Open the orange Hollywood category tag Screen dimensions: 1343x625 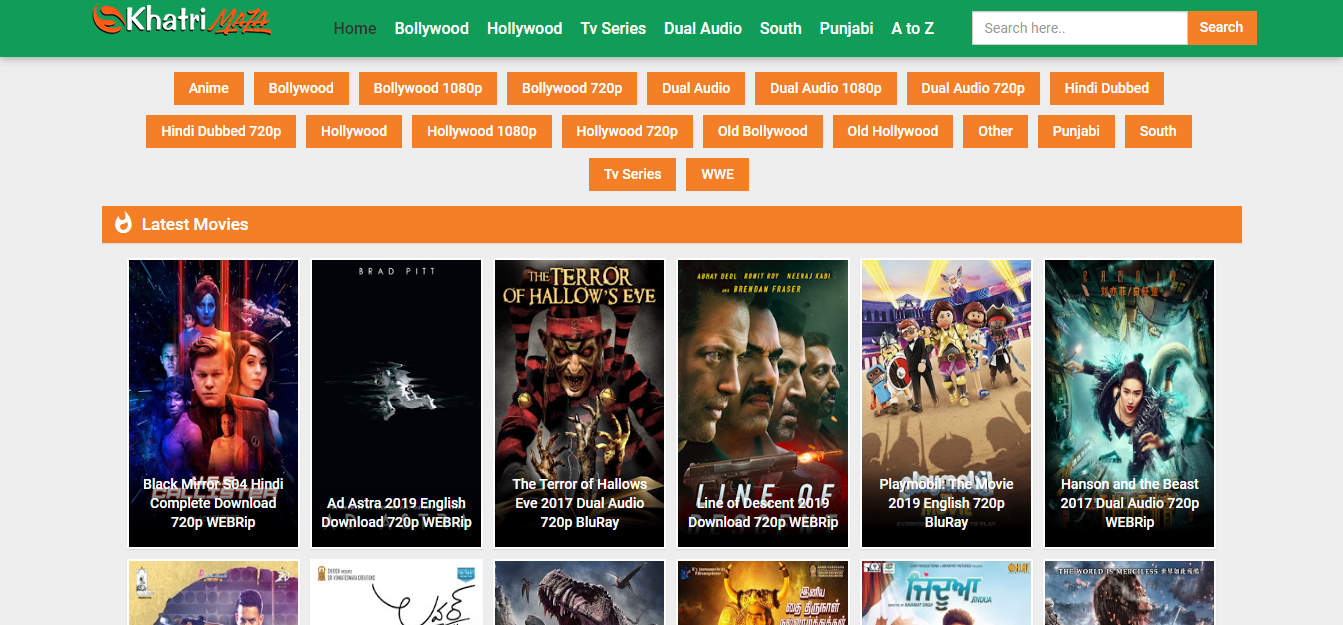pos(354,131)
